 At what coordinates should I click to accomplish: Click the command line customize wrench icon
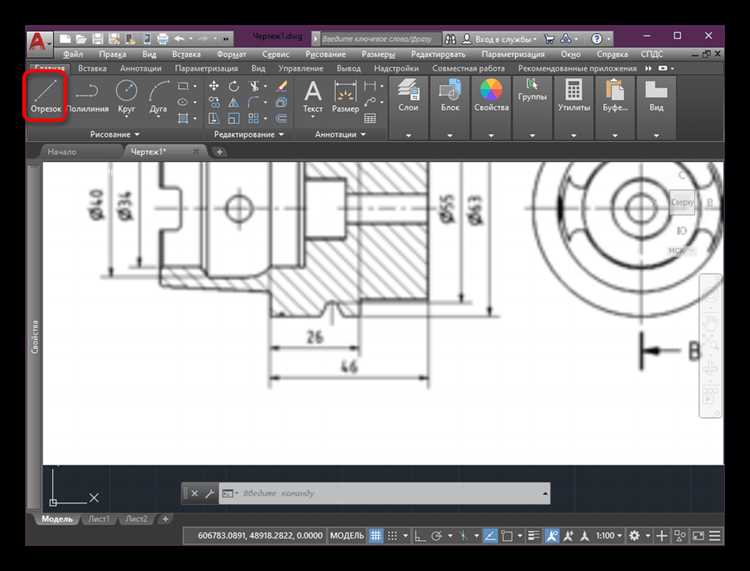[x=209, y=493]
